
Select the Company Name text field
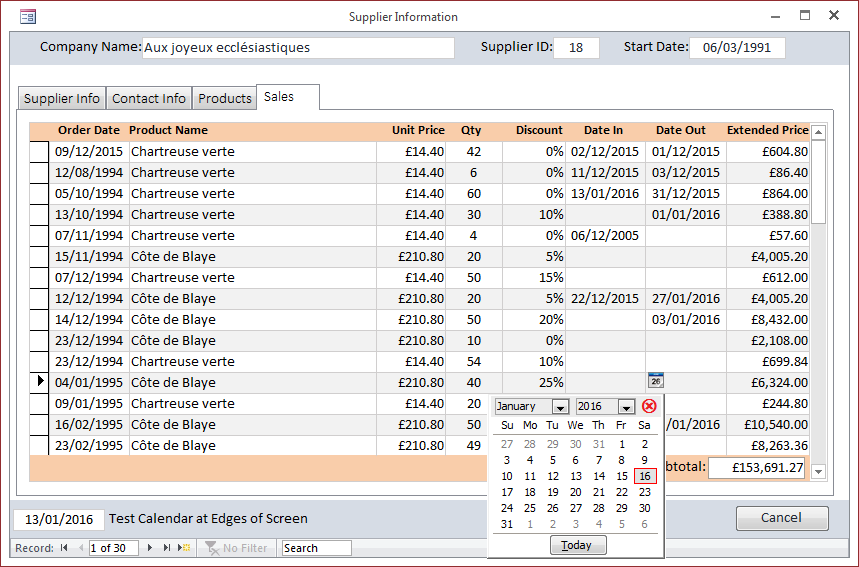pos(298,47)
